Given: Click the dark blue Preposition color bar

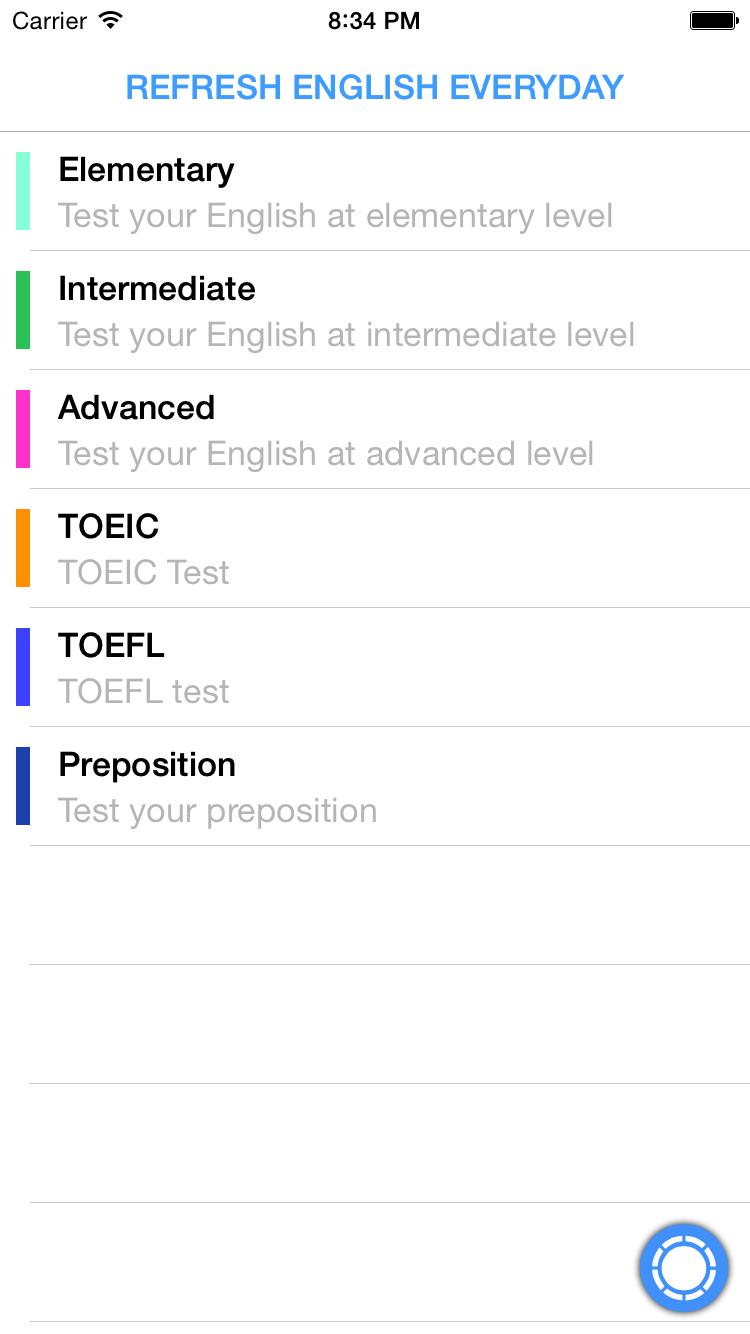Looking at the screenshot, I should pos(23,786).
